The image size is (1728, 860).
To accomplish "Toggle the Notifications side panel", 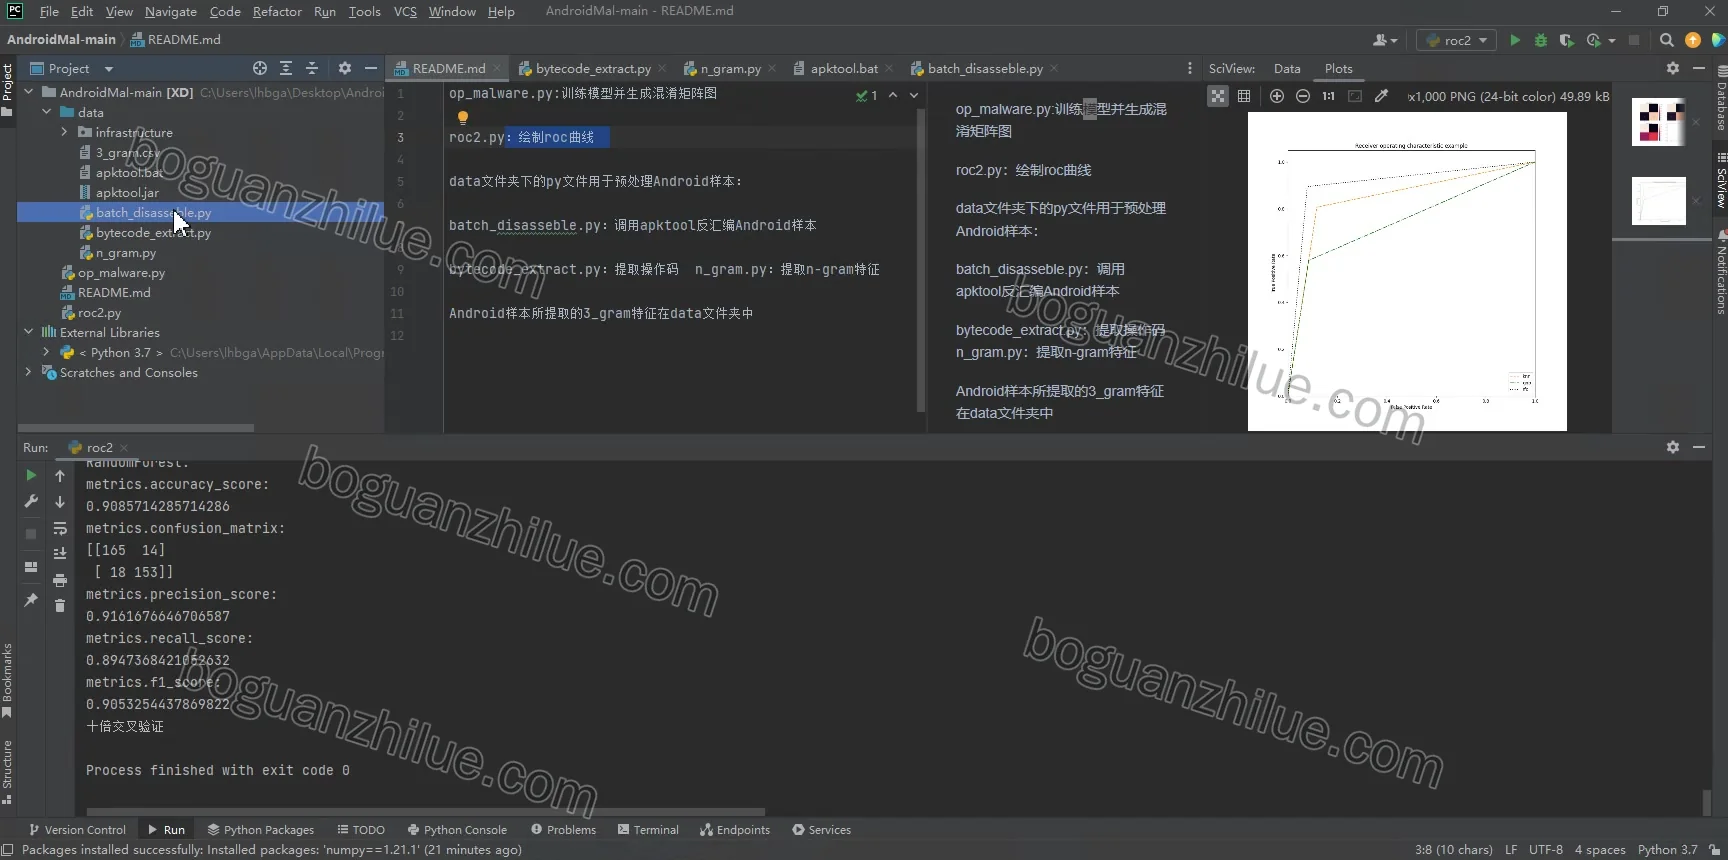I will click(x=1721, y=272).
